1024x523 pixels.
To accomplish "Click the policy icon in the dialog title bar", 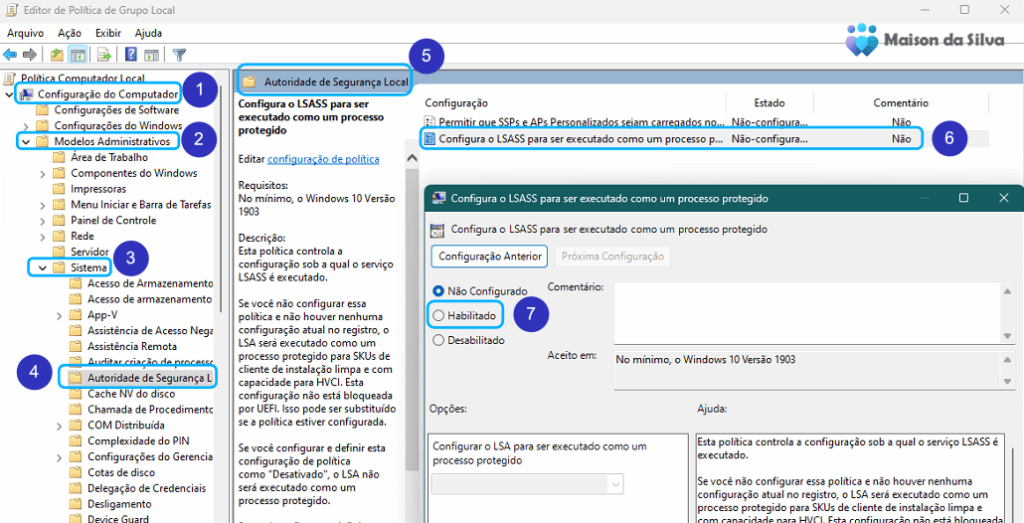I will (x=440, y=198).
